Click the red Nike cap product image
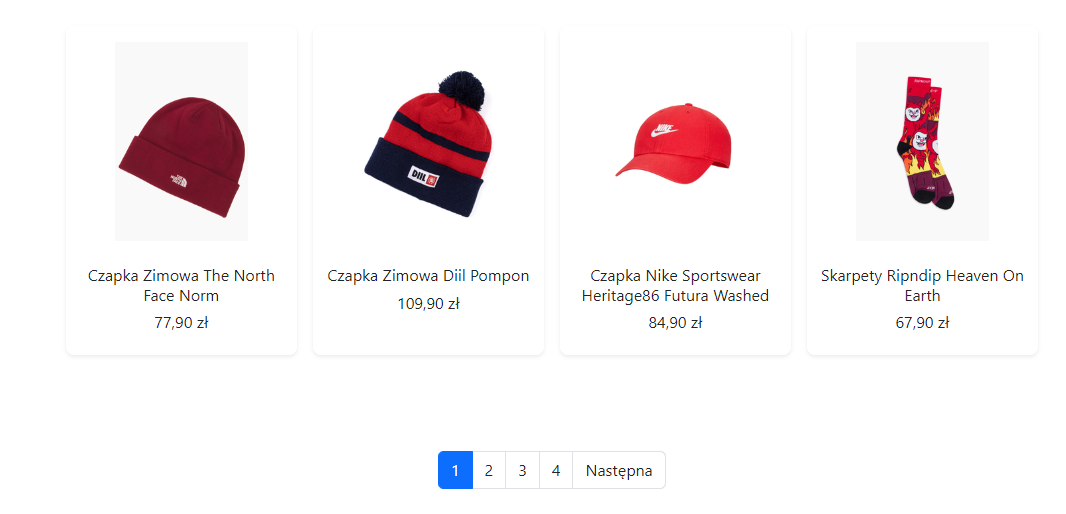Viewport: 1066px width, 514px height. click(675, 141)
